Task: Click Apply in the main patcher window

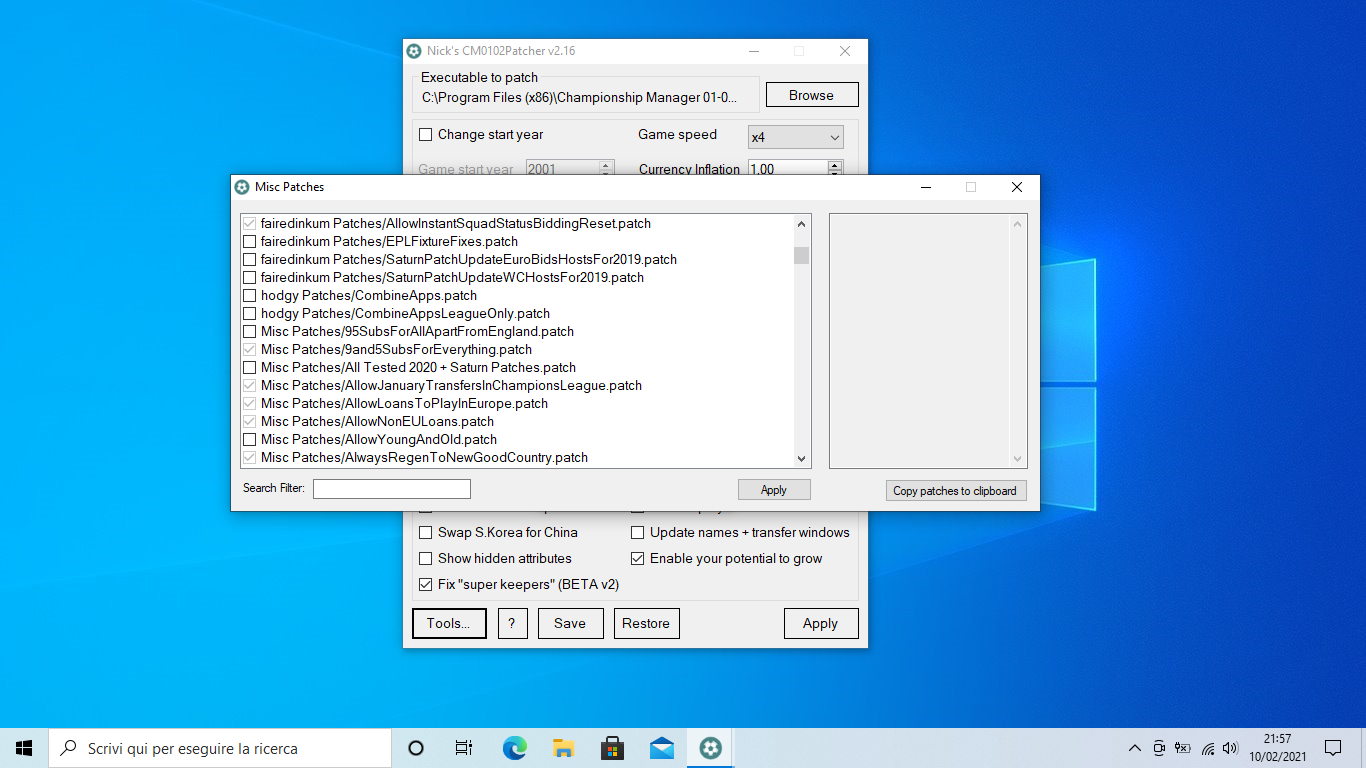Action: click(821, 623)
